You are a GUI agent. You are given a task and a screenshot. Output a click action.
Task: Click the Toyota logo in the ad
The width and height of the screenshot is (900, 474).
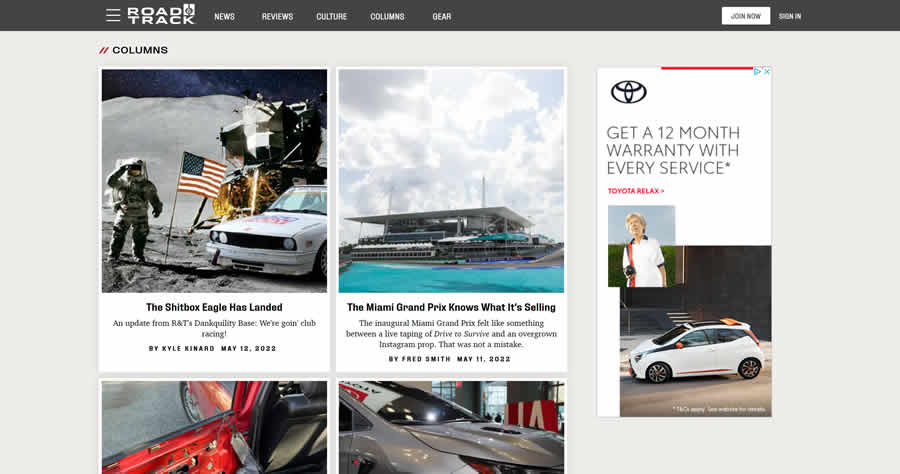coord(629,92)
